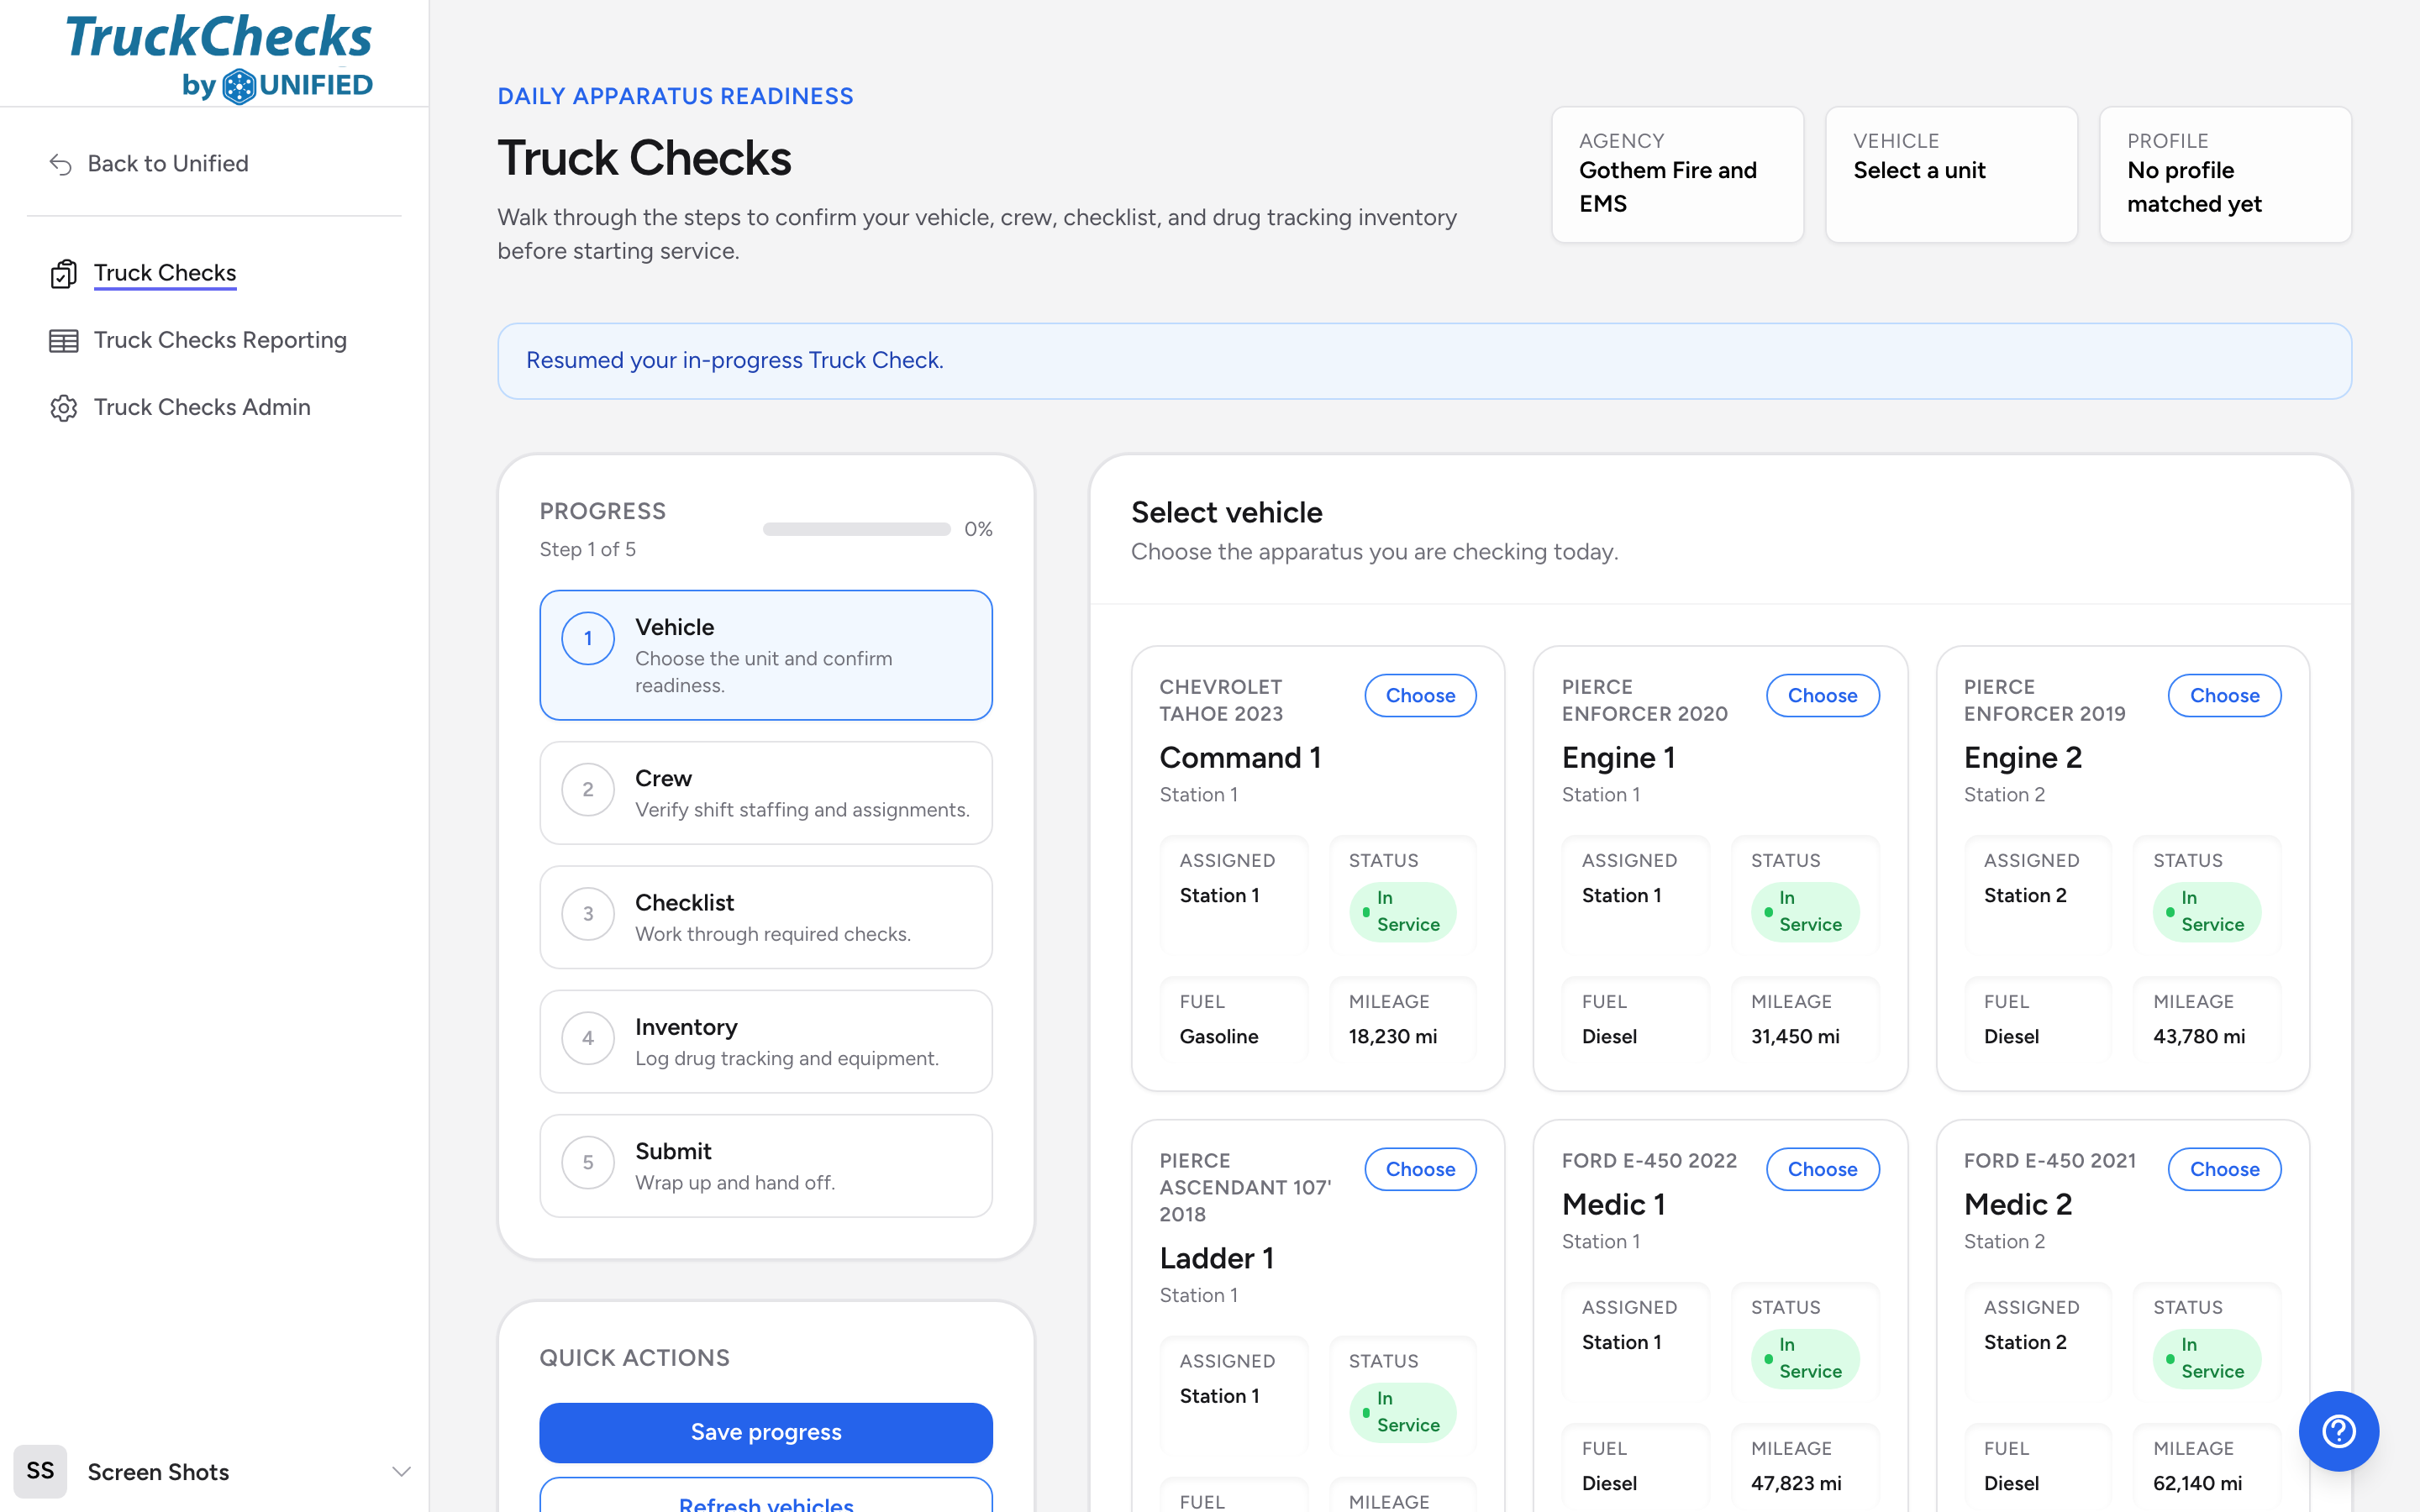Click the Save progress button
Screen dimensions: 2420x1512
766,1432
